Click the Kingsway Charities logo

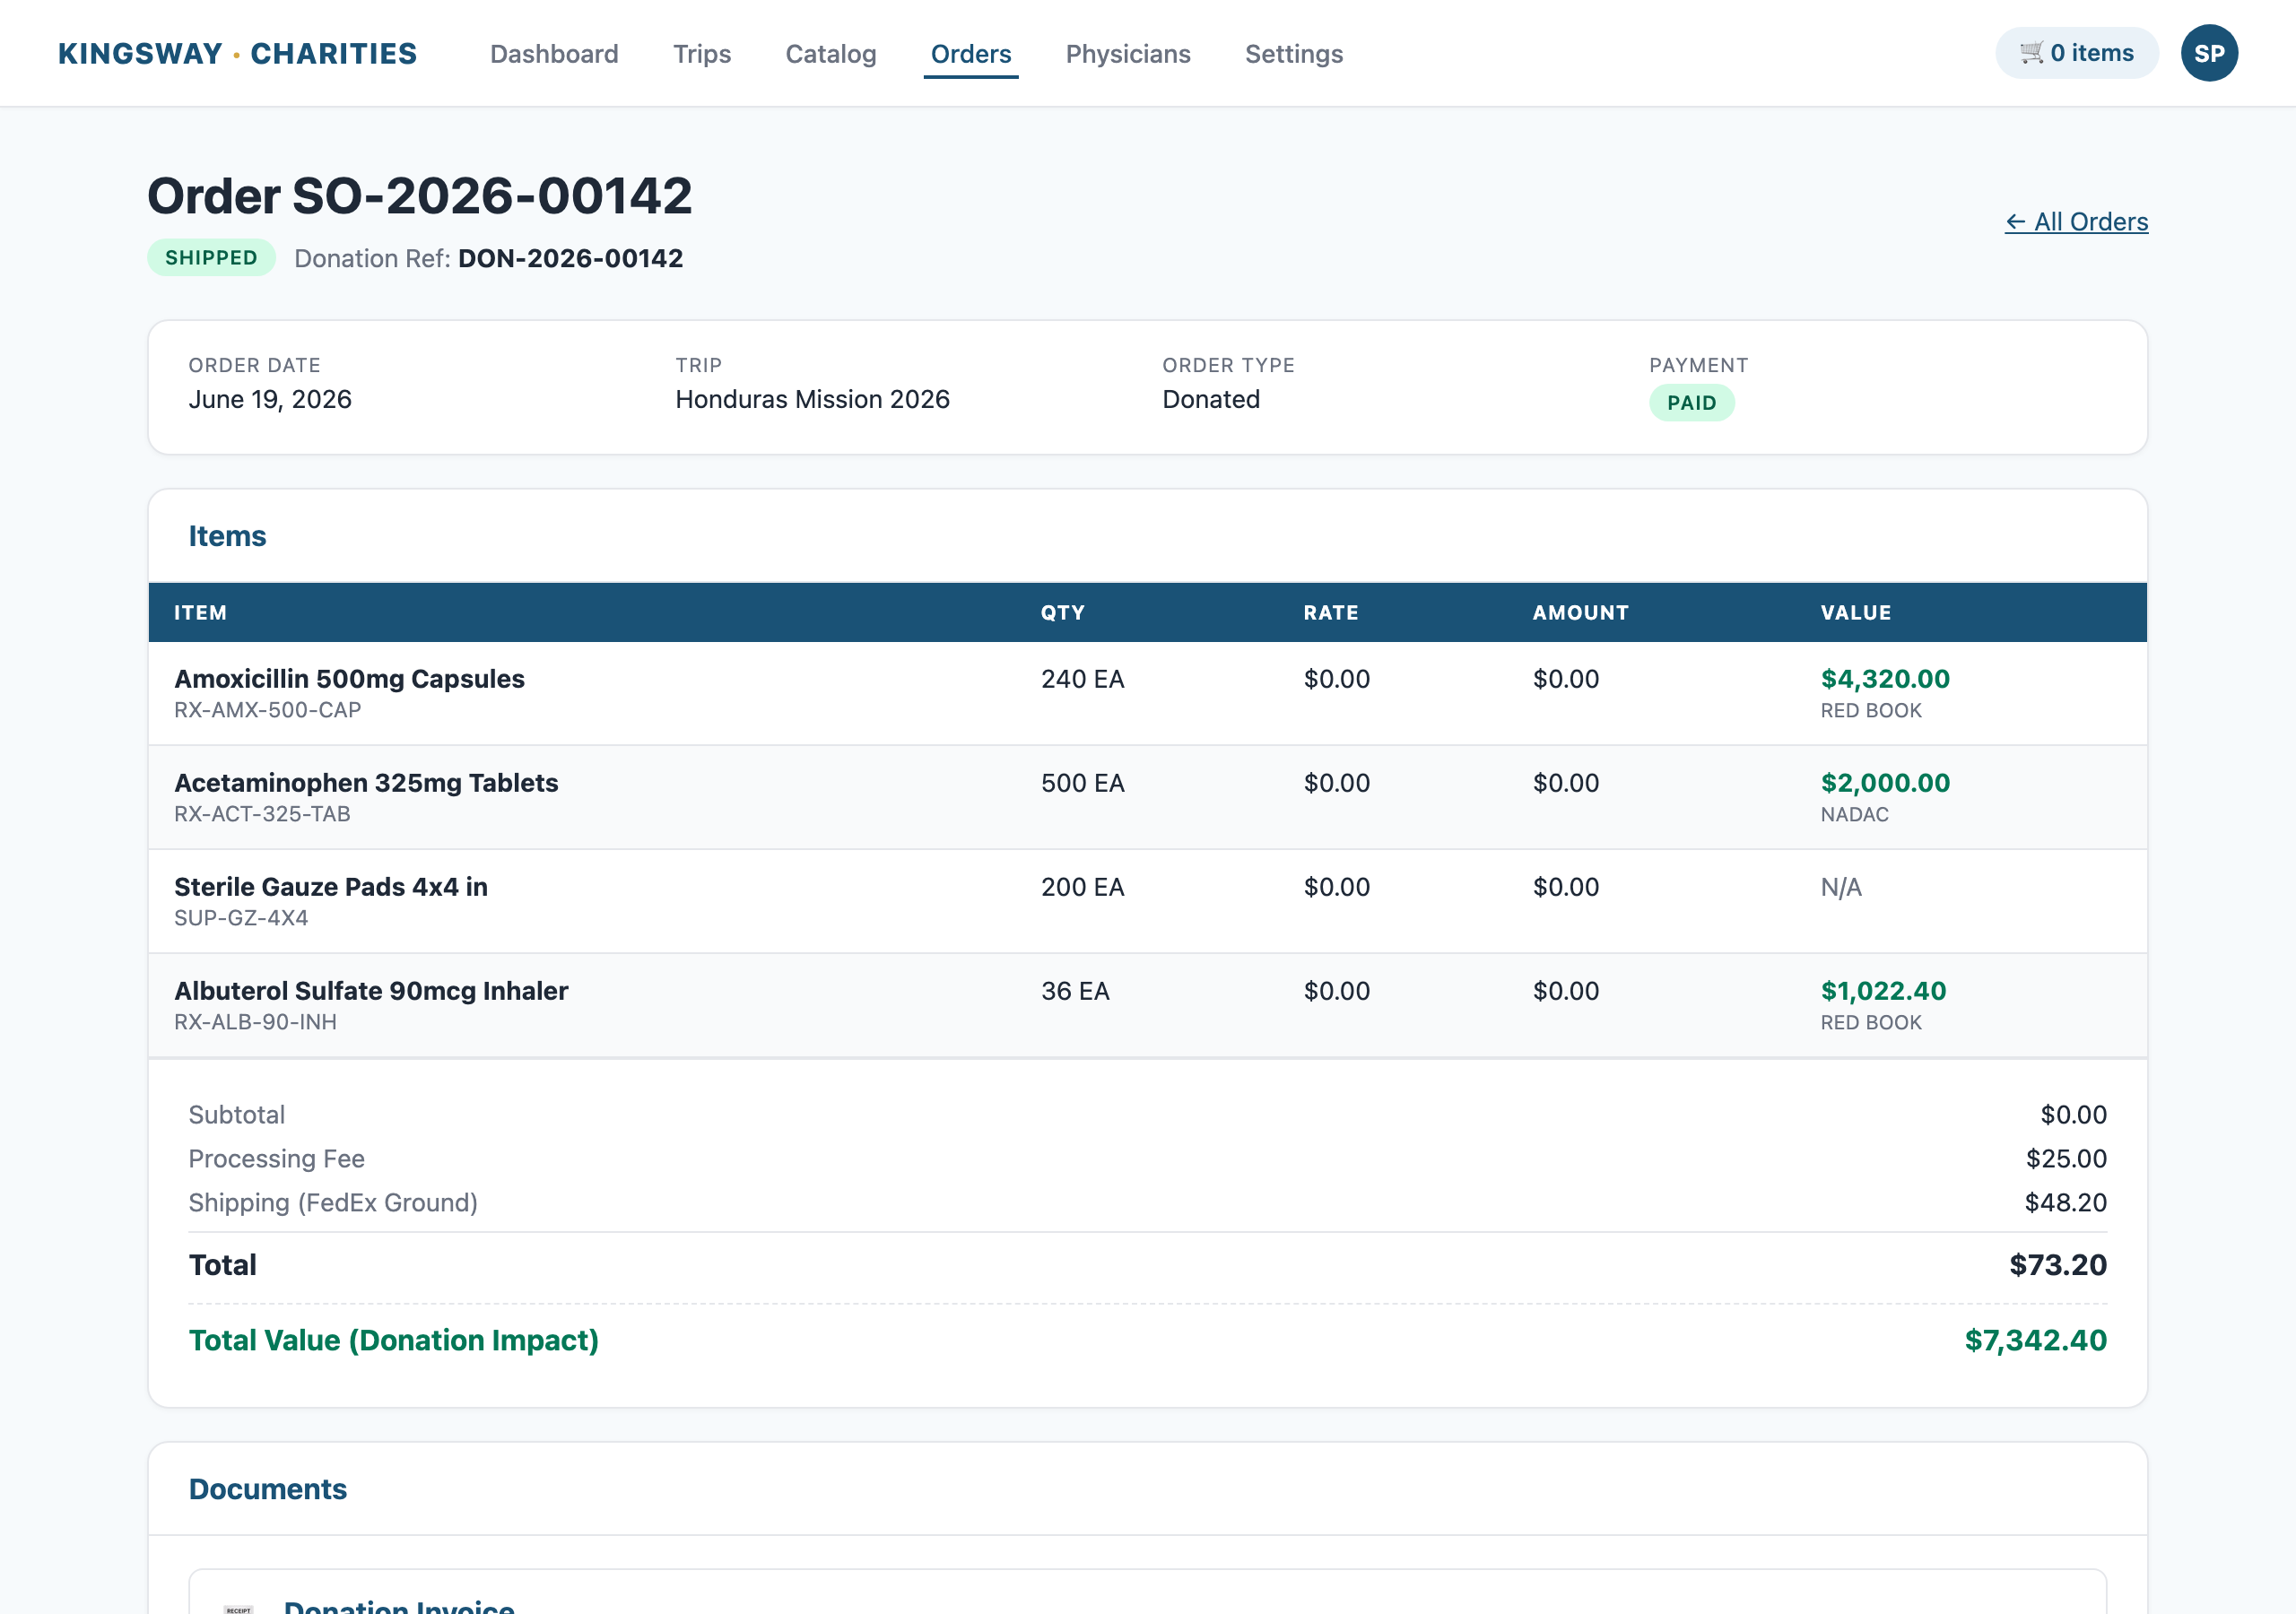237,54
